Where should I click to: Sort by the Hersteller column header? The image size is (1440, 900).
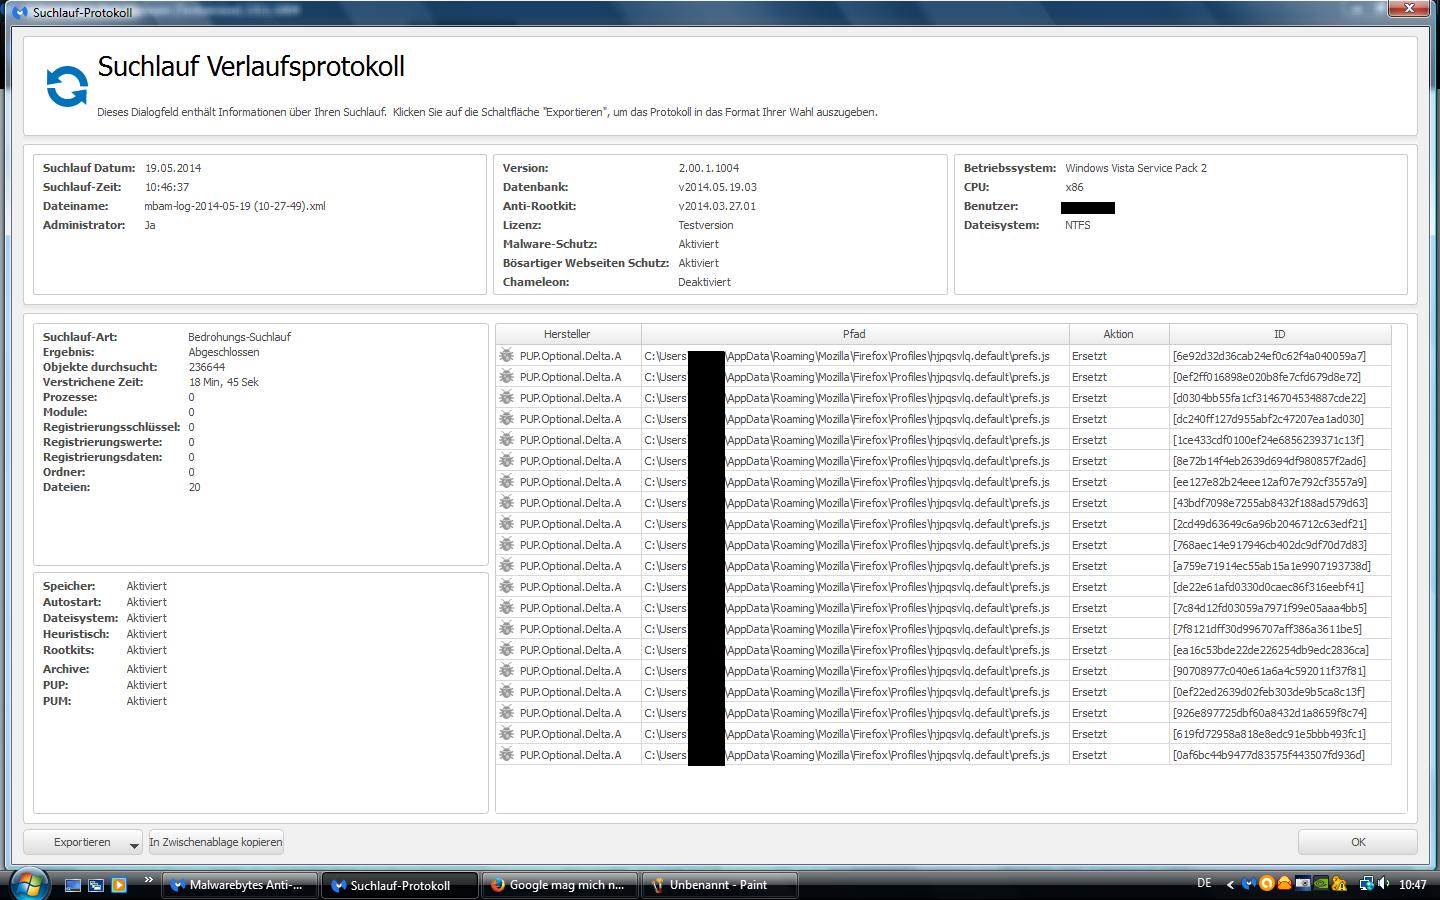coord(567,334)
